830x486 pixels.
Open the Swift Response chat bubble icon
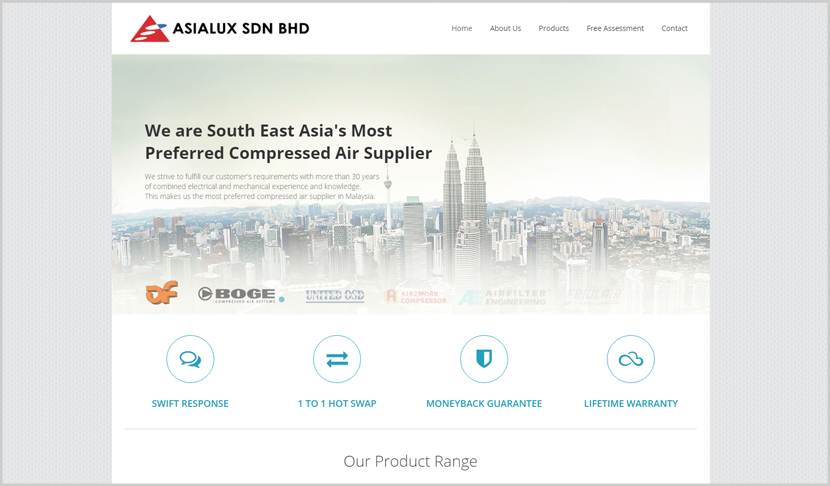pos(190,359)
